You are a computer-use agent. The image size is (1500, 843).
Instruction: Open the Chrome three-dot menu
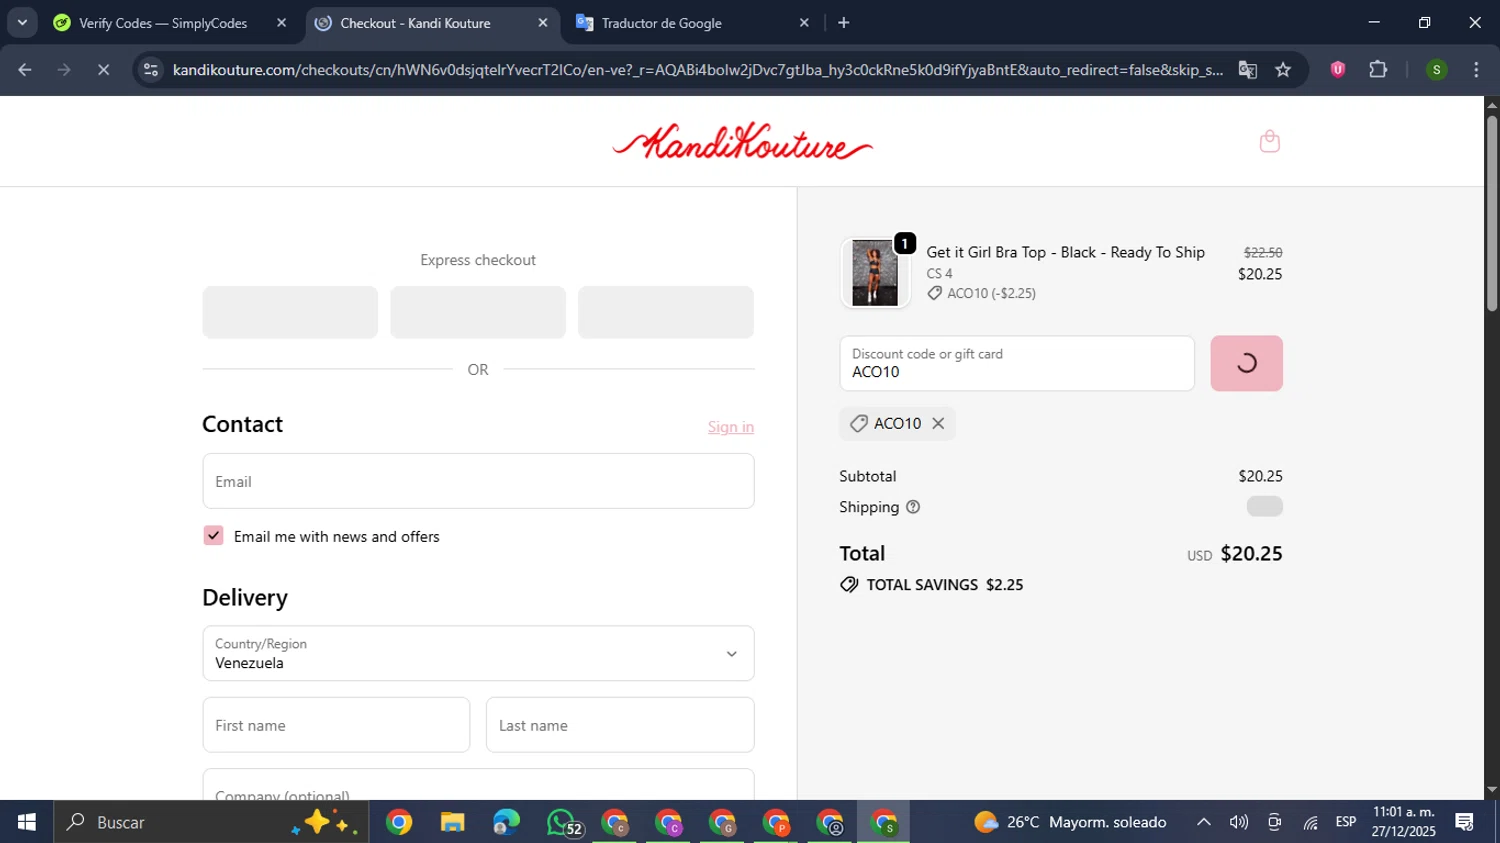tap(1476, 69)
